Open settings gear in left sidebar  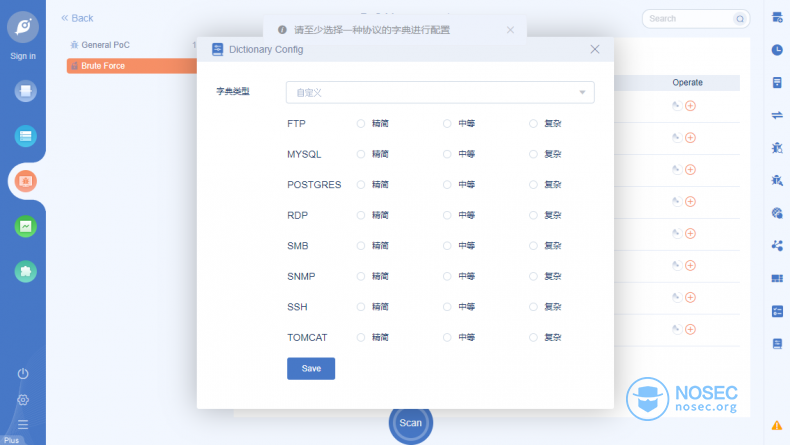[23, 400]
